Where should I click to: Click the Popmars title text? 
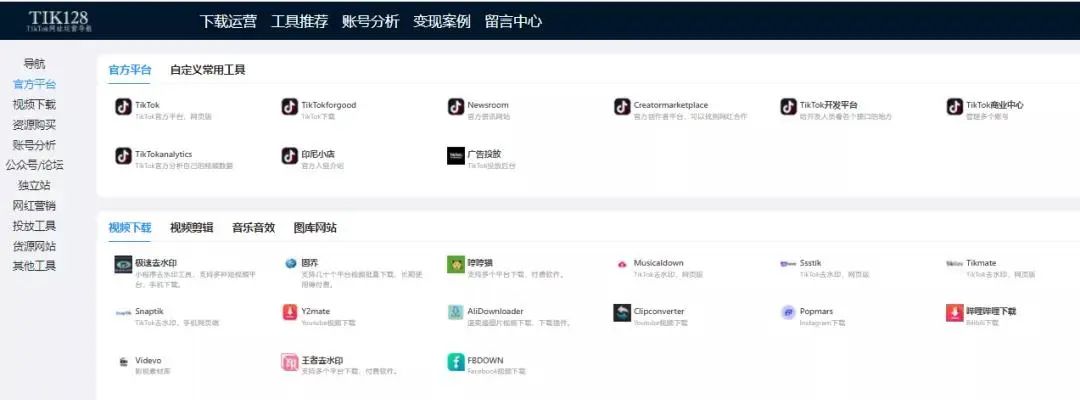(817, 311)
